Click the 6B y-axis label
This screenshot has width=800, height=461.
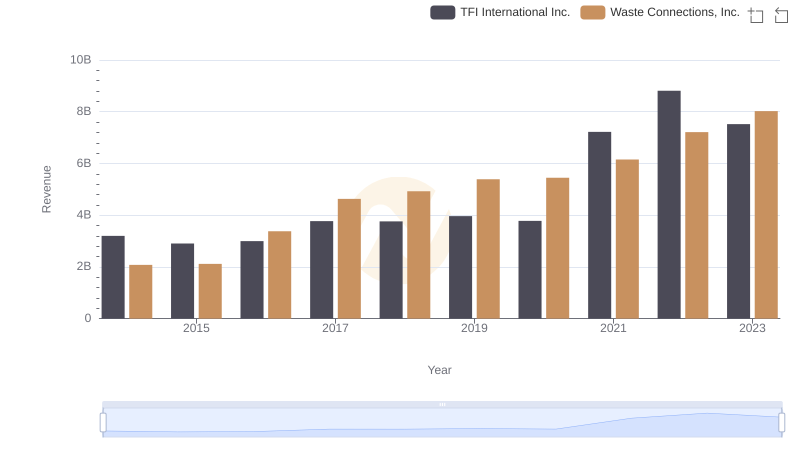pos(84,163)
